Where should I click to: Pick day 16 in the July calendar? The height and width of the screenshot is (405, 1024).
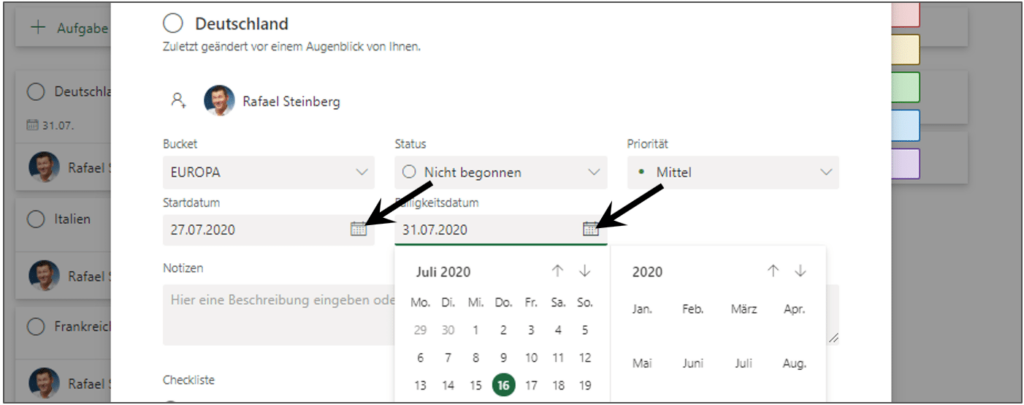[503, 385]
